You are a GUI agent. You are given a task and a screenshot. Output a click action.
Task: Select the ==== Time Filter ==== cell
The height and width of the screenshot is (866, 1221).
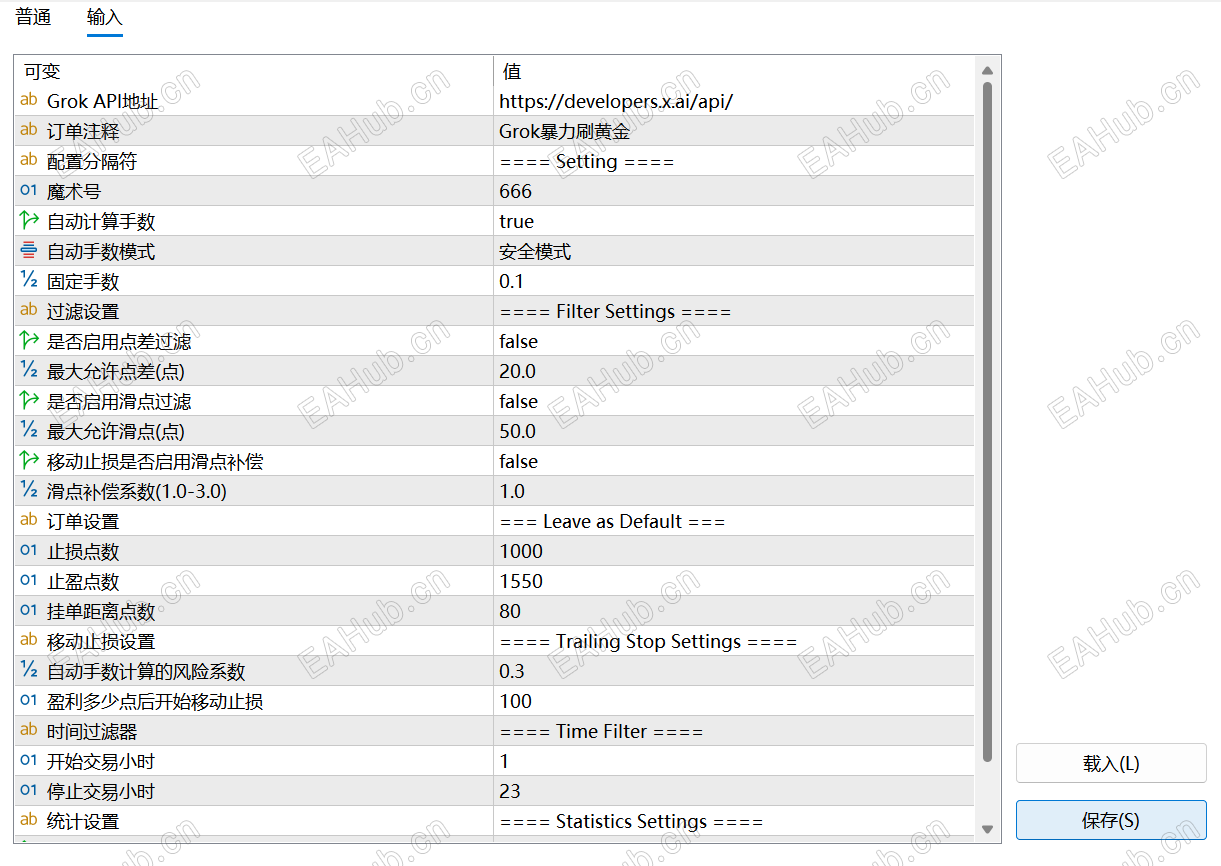(x=734, y=731)
